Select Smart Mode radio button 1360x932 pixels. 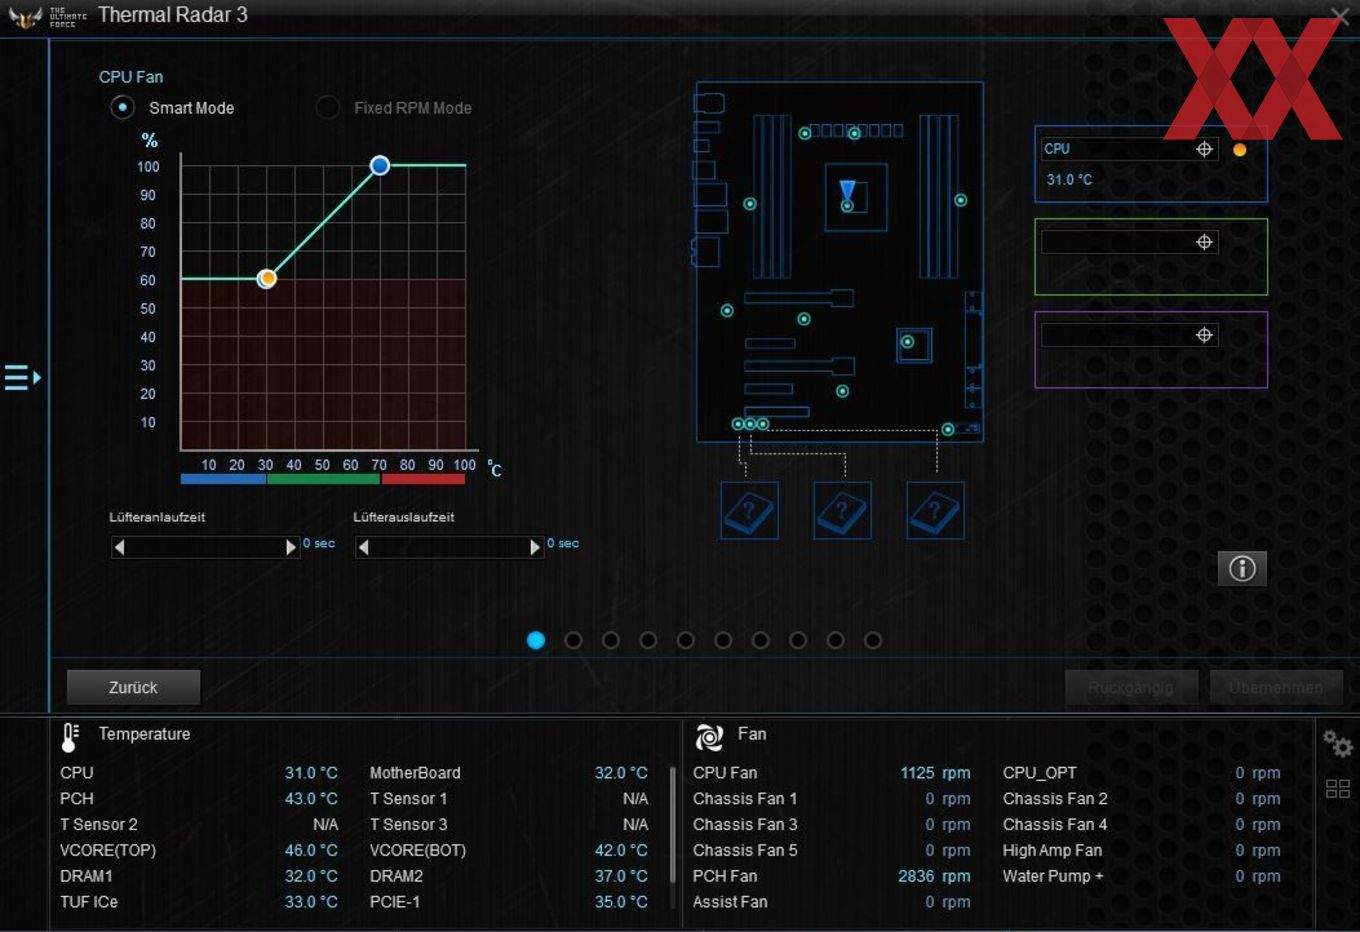click(122, 107)
